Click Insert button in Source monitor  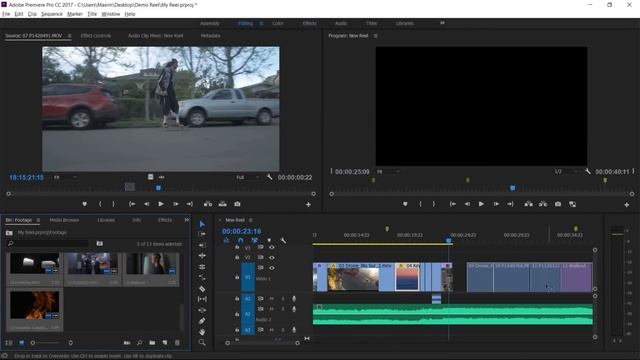click(x=208, y=204)
